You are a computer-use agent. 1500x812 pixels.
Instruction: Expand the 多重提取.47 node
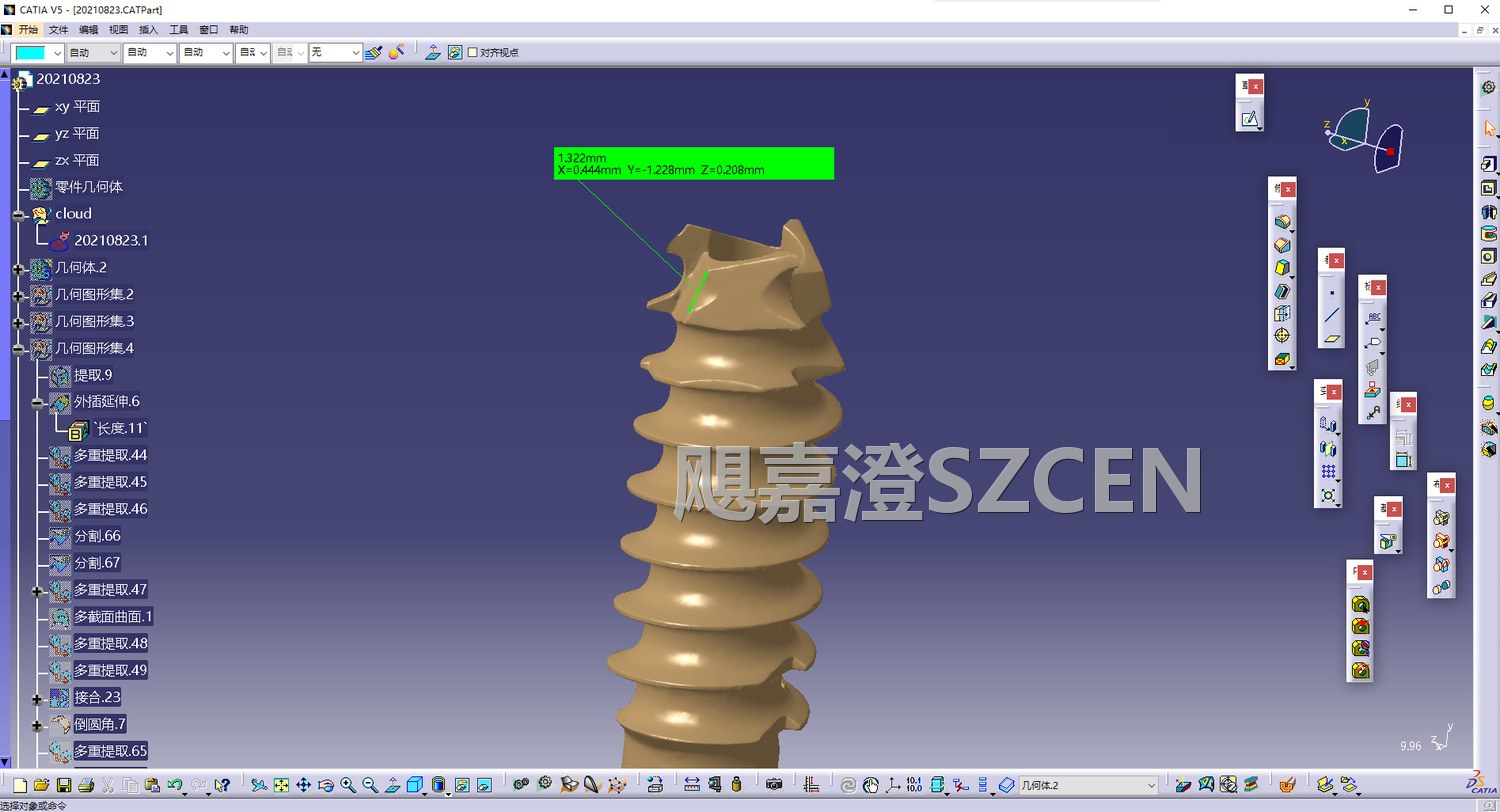tap(38, 591)
